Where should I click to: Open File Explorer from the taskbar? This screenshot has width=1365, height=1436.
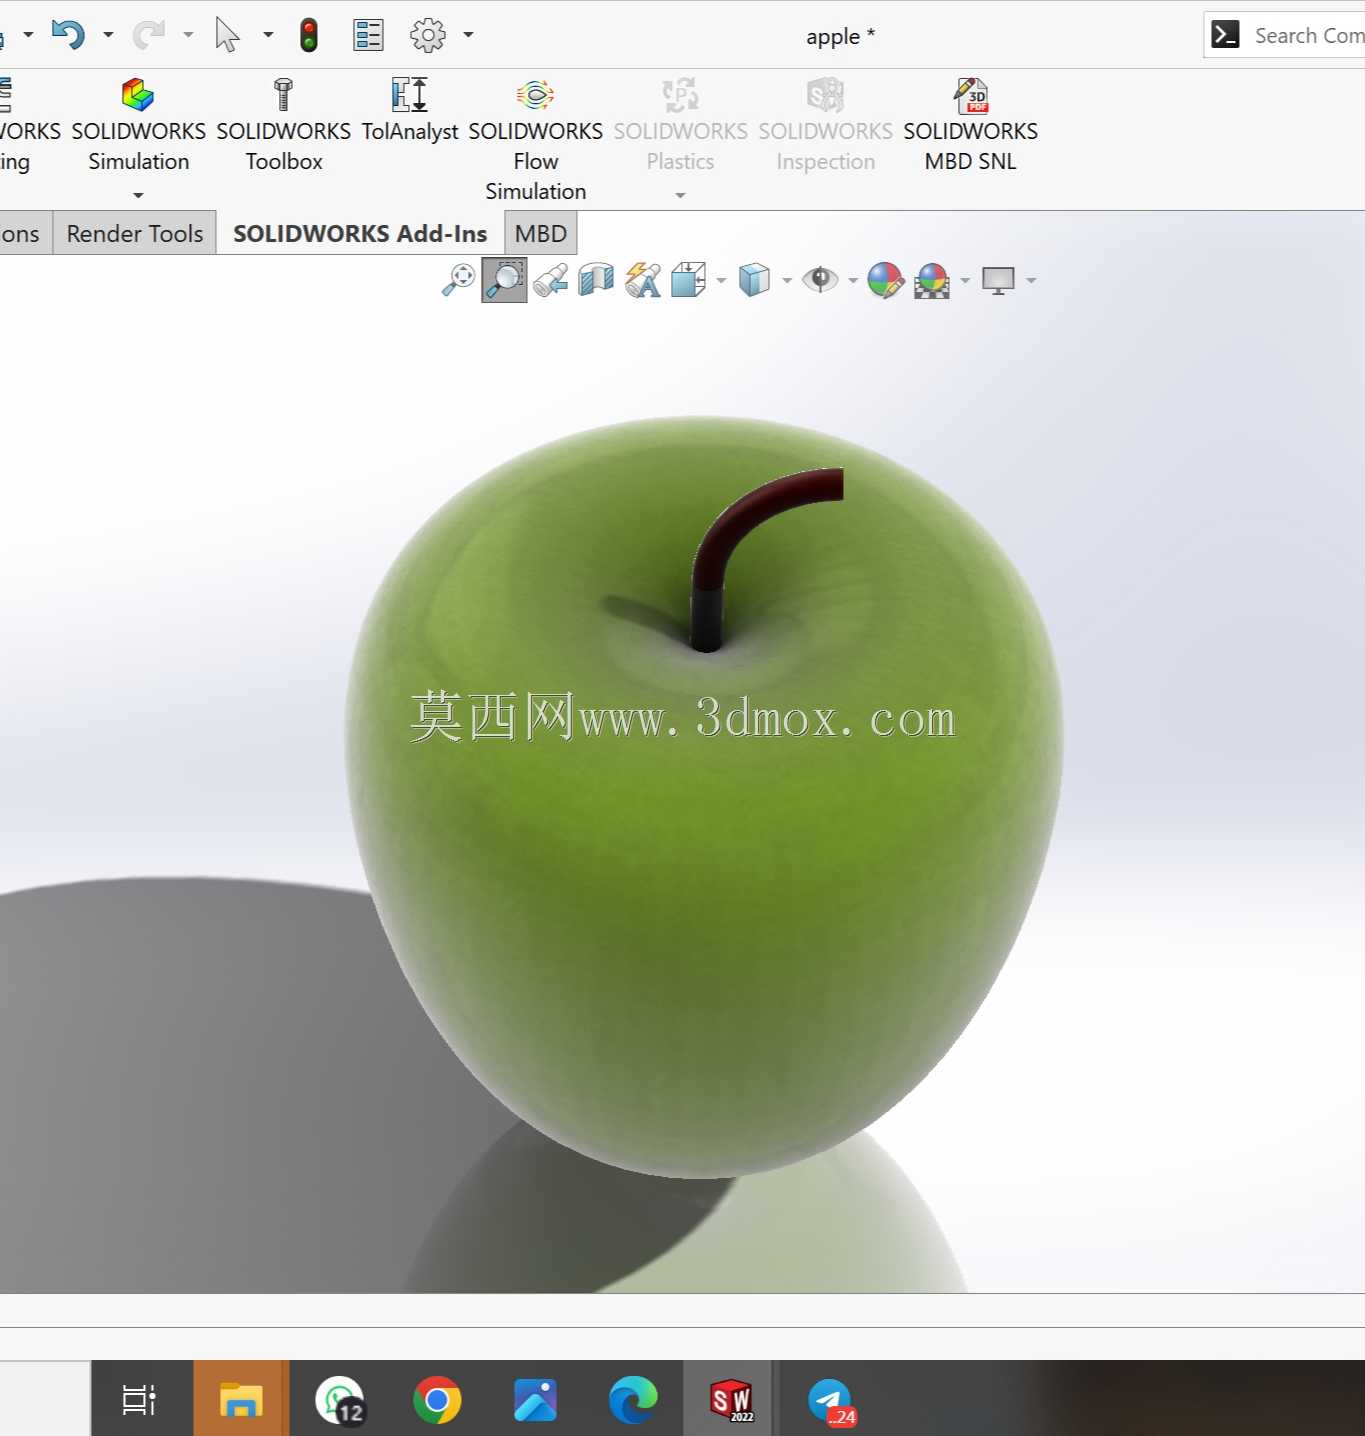(x=241, y=1400)
